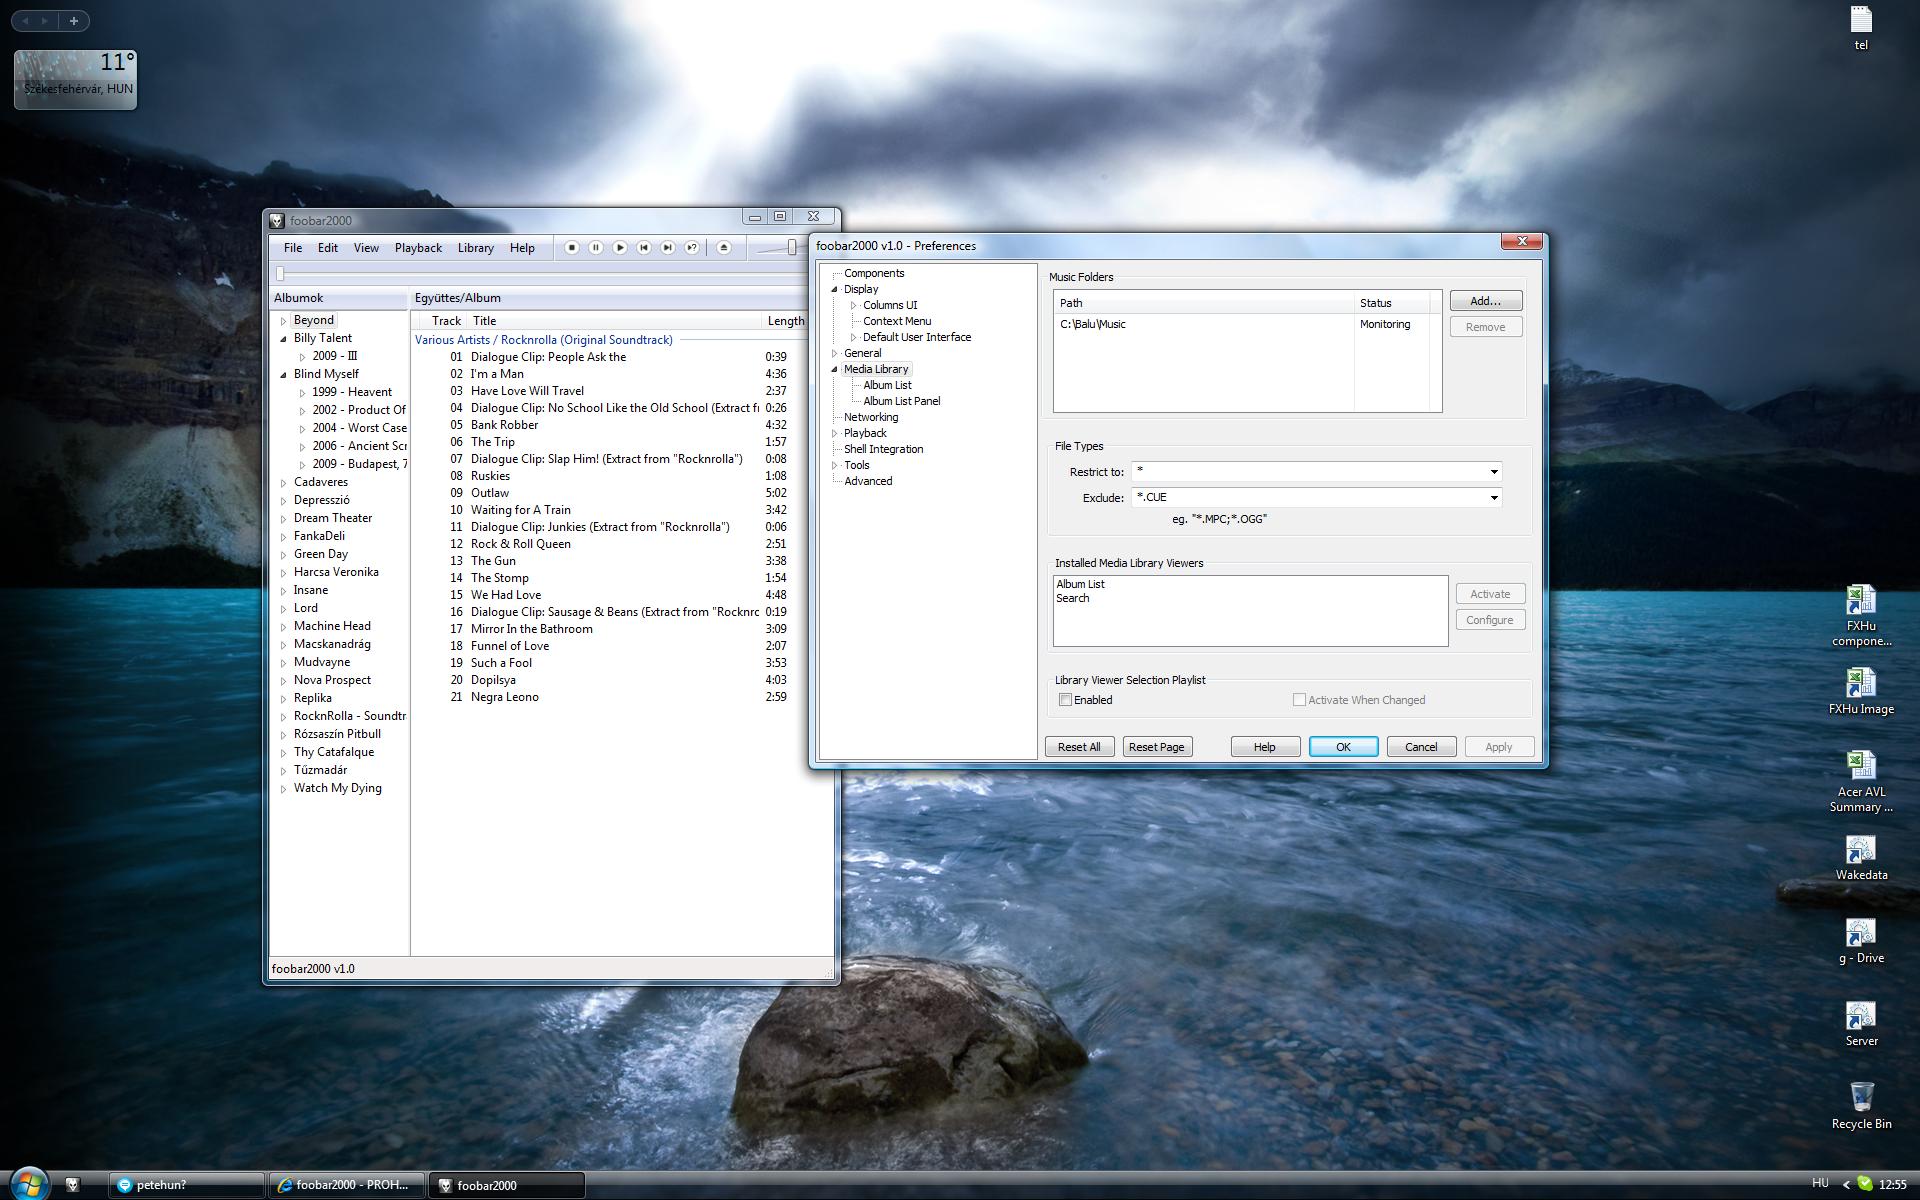This screenshot has height=1200, width=1920.
Task: Expand the General preferences node
Action: 835,353
